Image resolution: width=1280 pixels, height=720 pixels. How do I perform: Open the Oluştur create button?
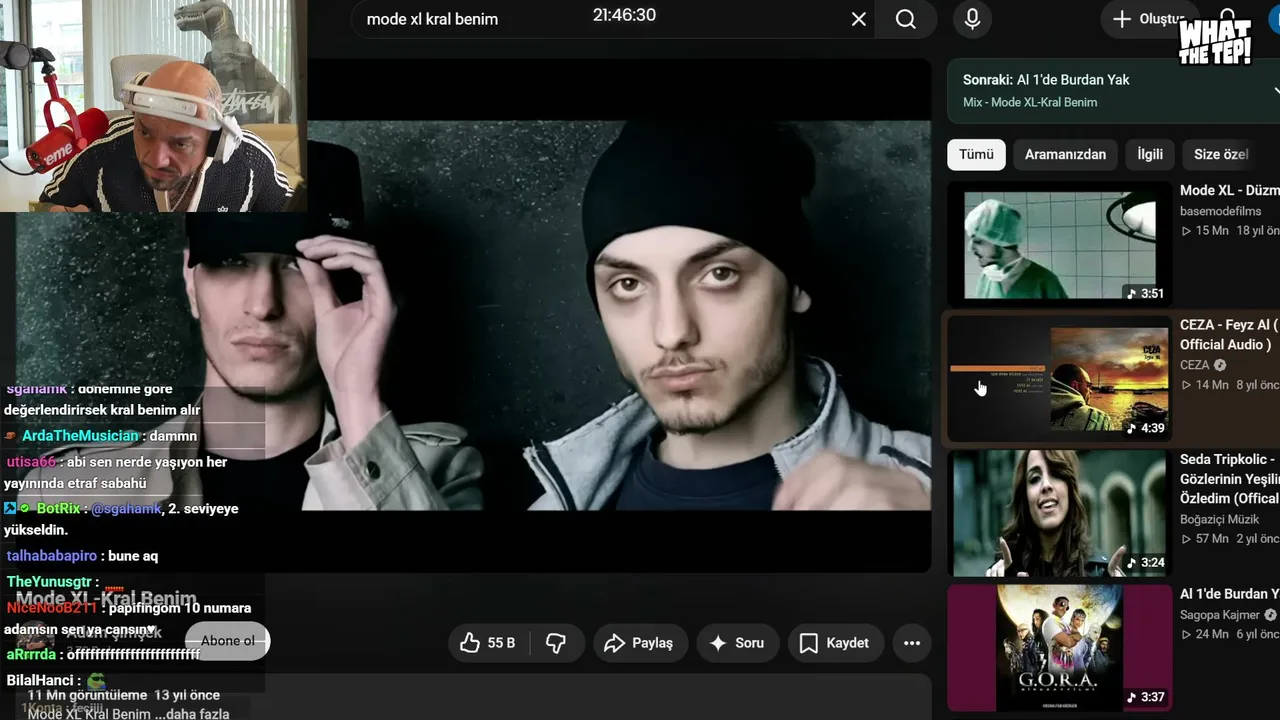coord(1149,19)
